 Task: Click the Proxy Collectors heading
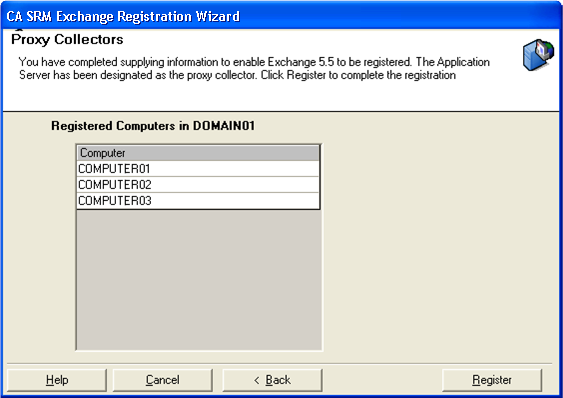pyautogui.click(x=67, y=40)
